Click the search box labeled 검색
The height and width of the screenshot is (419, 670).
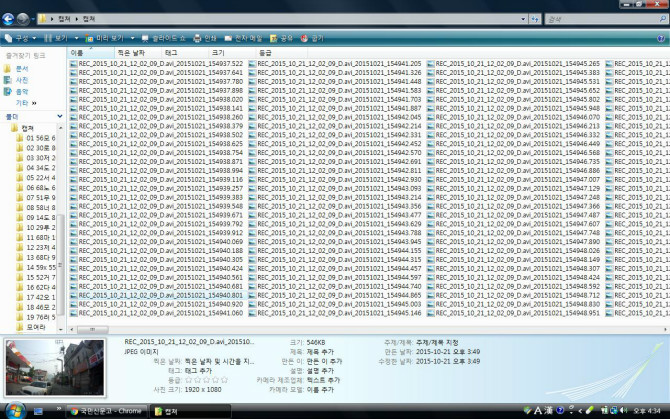[x=602, y=19]
